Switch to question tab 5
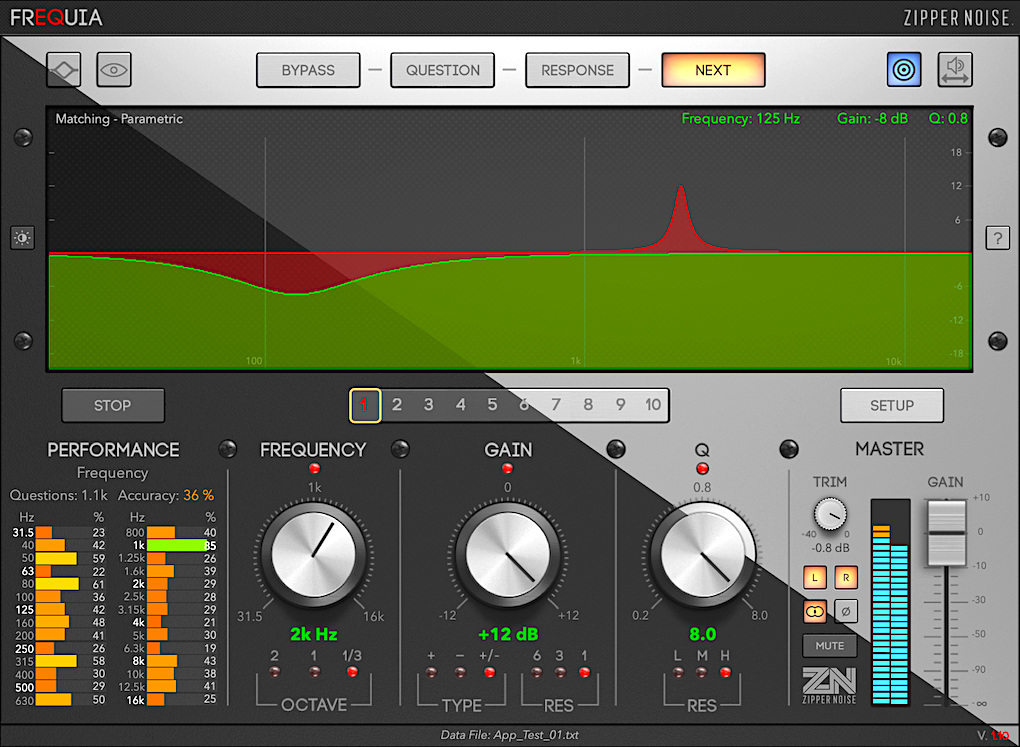Viewport: 1020px width, 747px height. [x=492, y=405]
